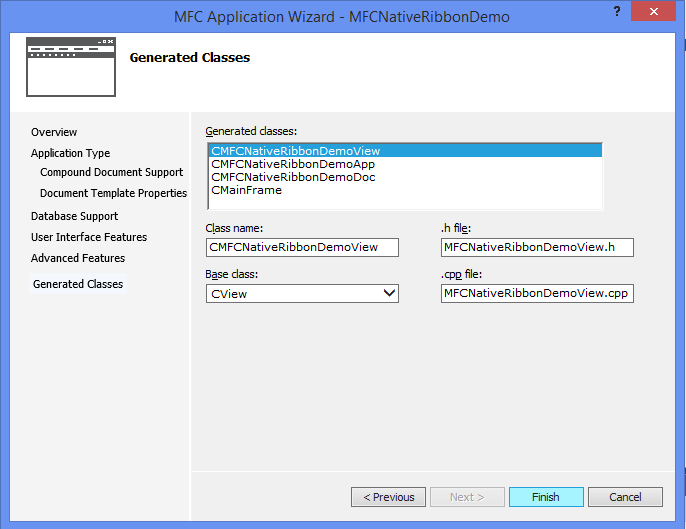Image resolution: width=686 pixels, height=529 pixels.
Task: Open Document Template Properties page
Action: click(113, 193)
